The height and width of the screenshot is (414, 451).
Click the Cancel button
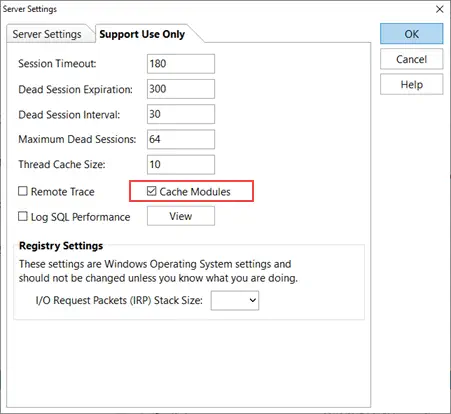[x=412, y=59]
